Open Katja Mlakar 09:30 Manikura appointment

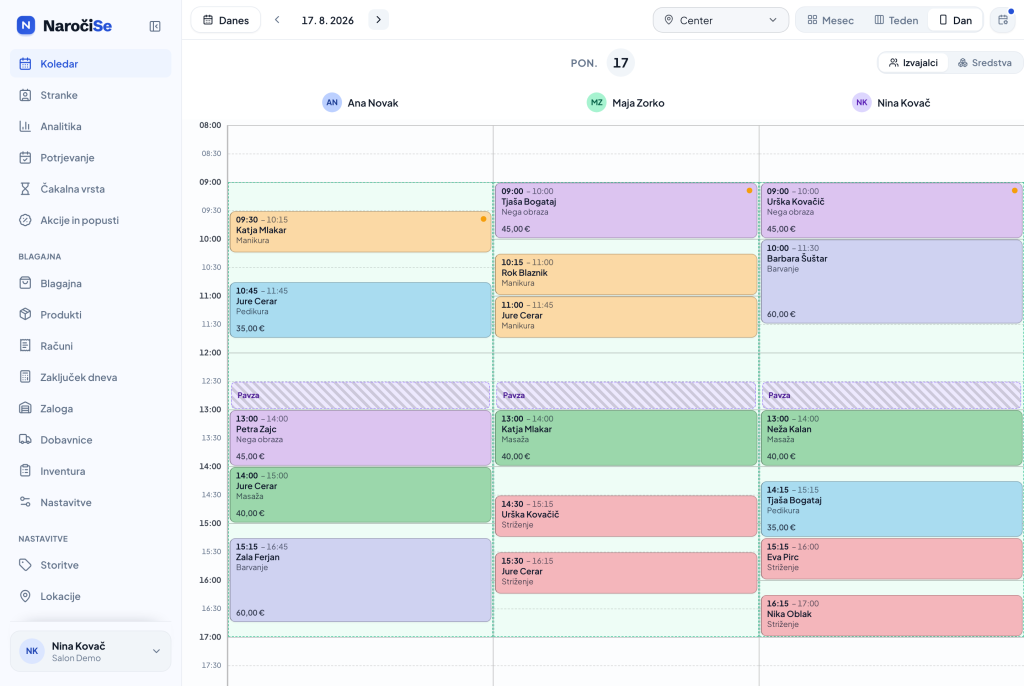pyautogui.click(x=360, y=231)
